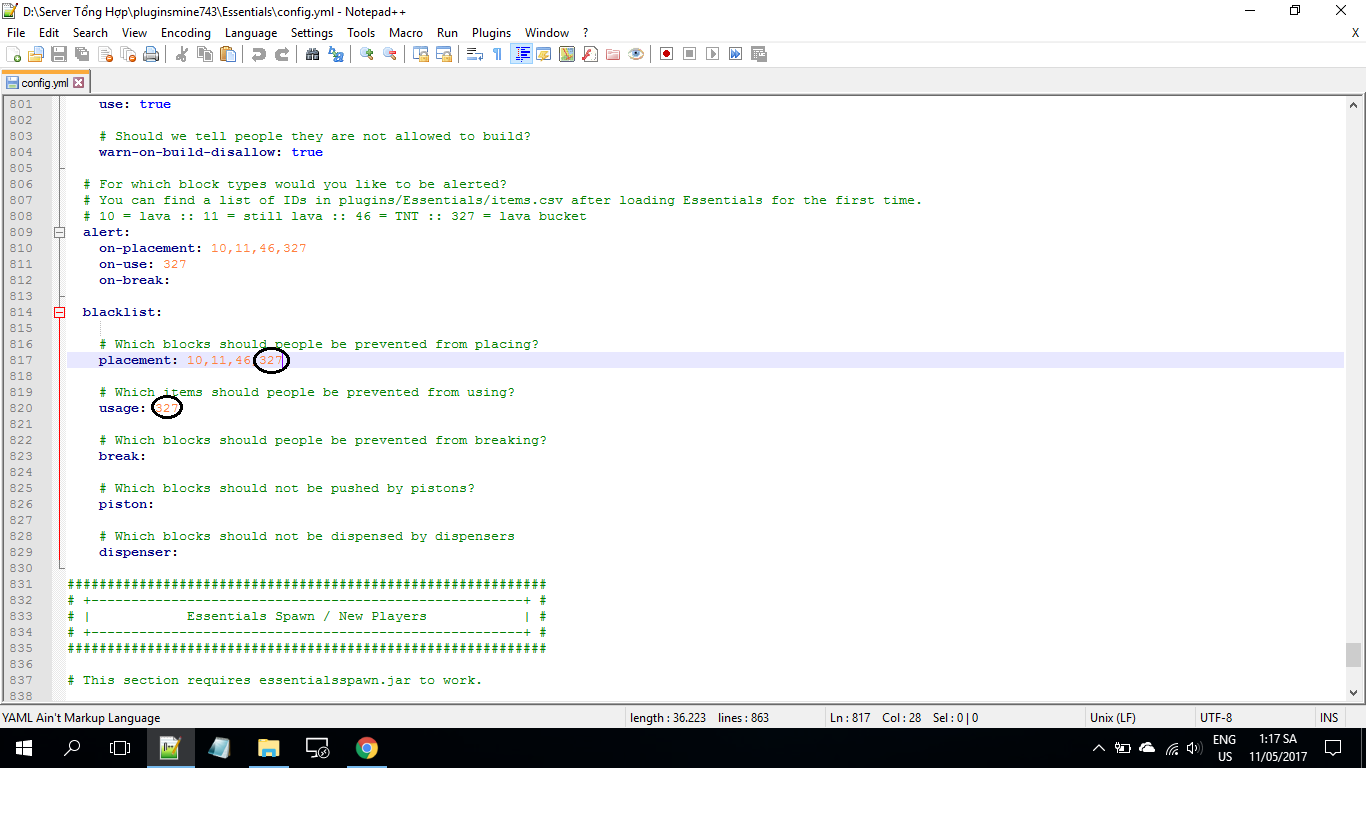
Task: Disable the Show Indent Guide button
Action: (x=521, y=54)
